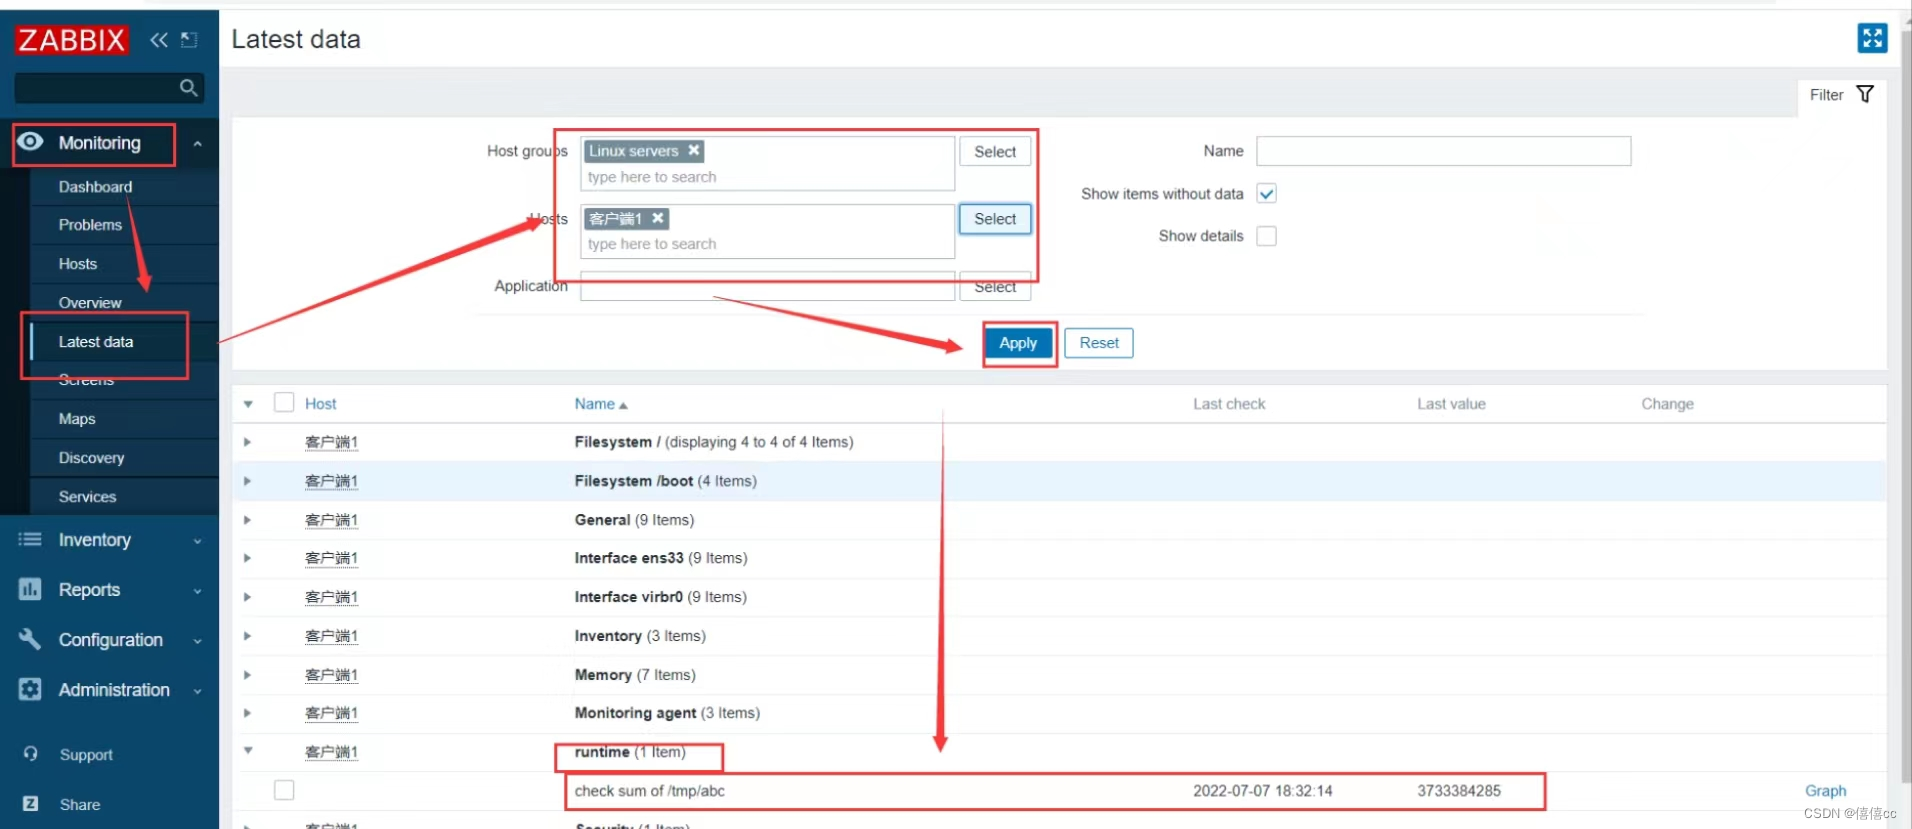Click the Apply filter button

[x=1018, y=343]
